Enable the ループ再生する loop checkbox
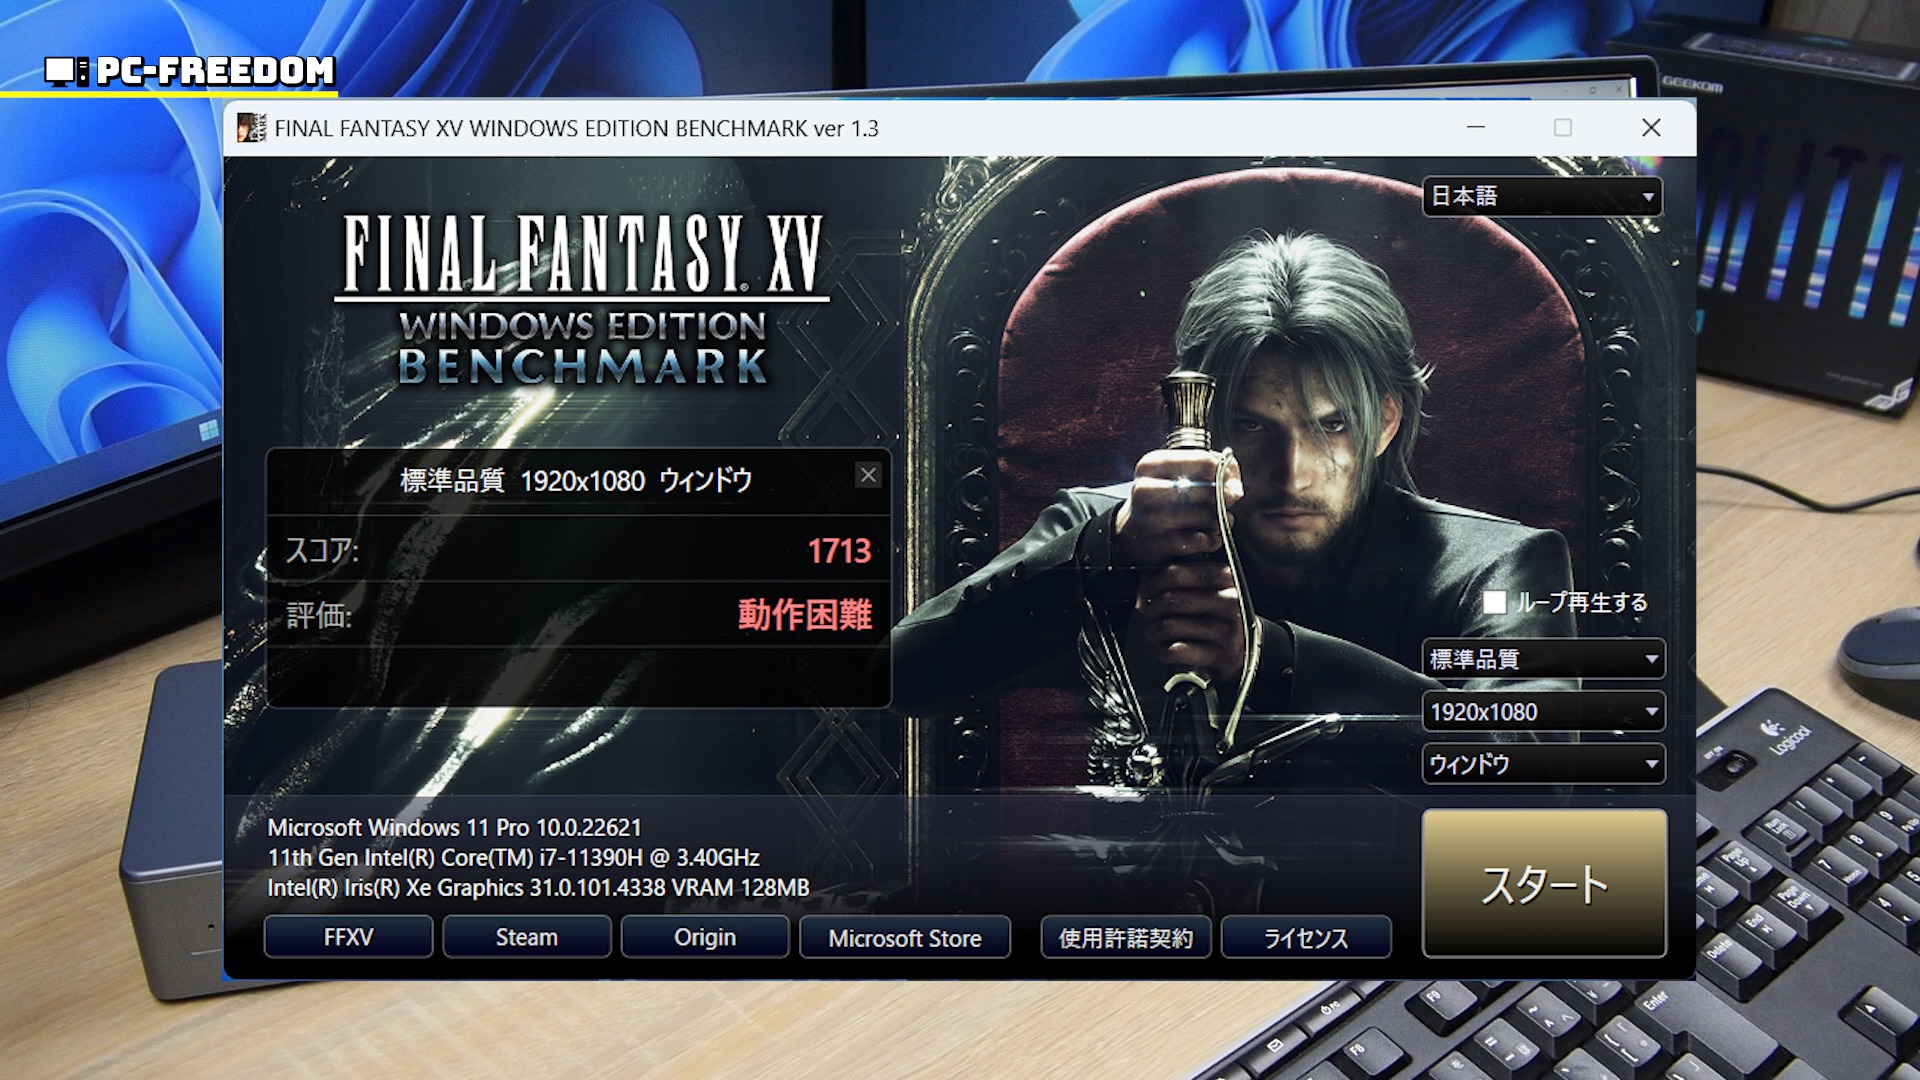Image resolution: width=1920 pixels, height=1080 pixels. pos(1494,602)
